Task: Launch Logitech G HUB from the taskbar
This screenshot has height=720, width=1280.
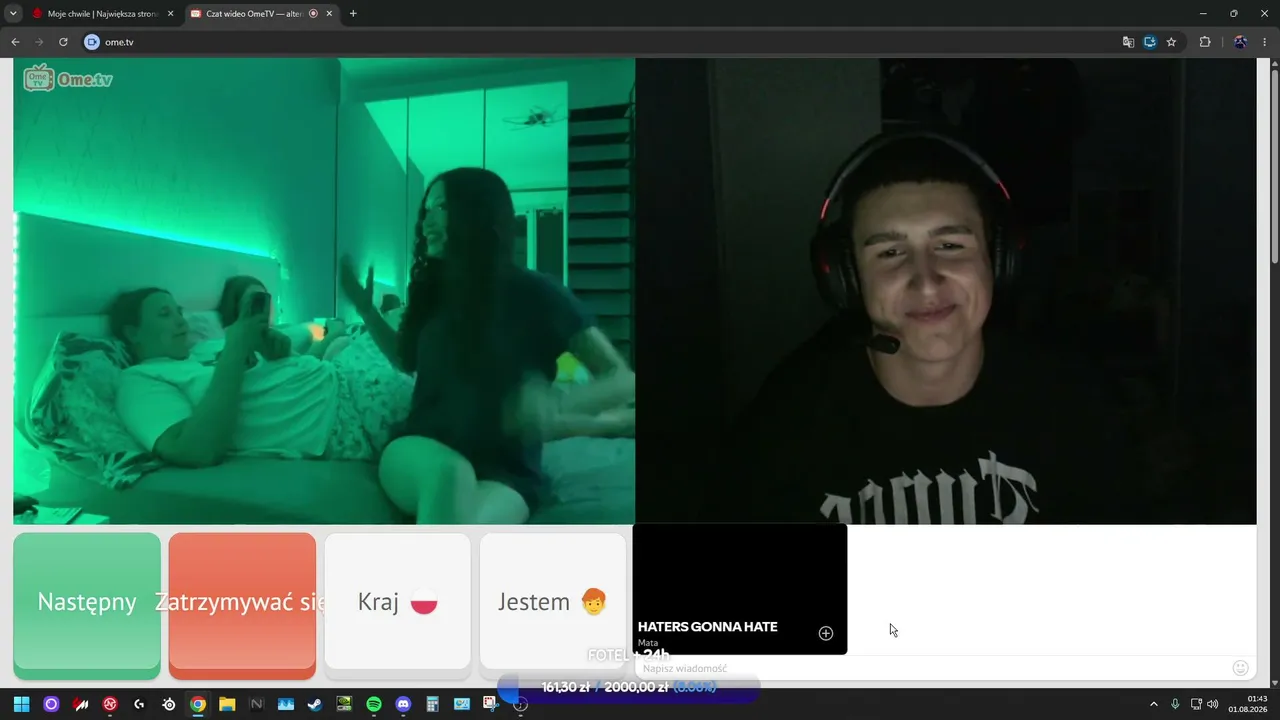Action: pos(139,704)
